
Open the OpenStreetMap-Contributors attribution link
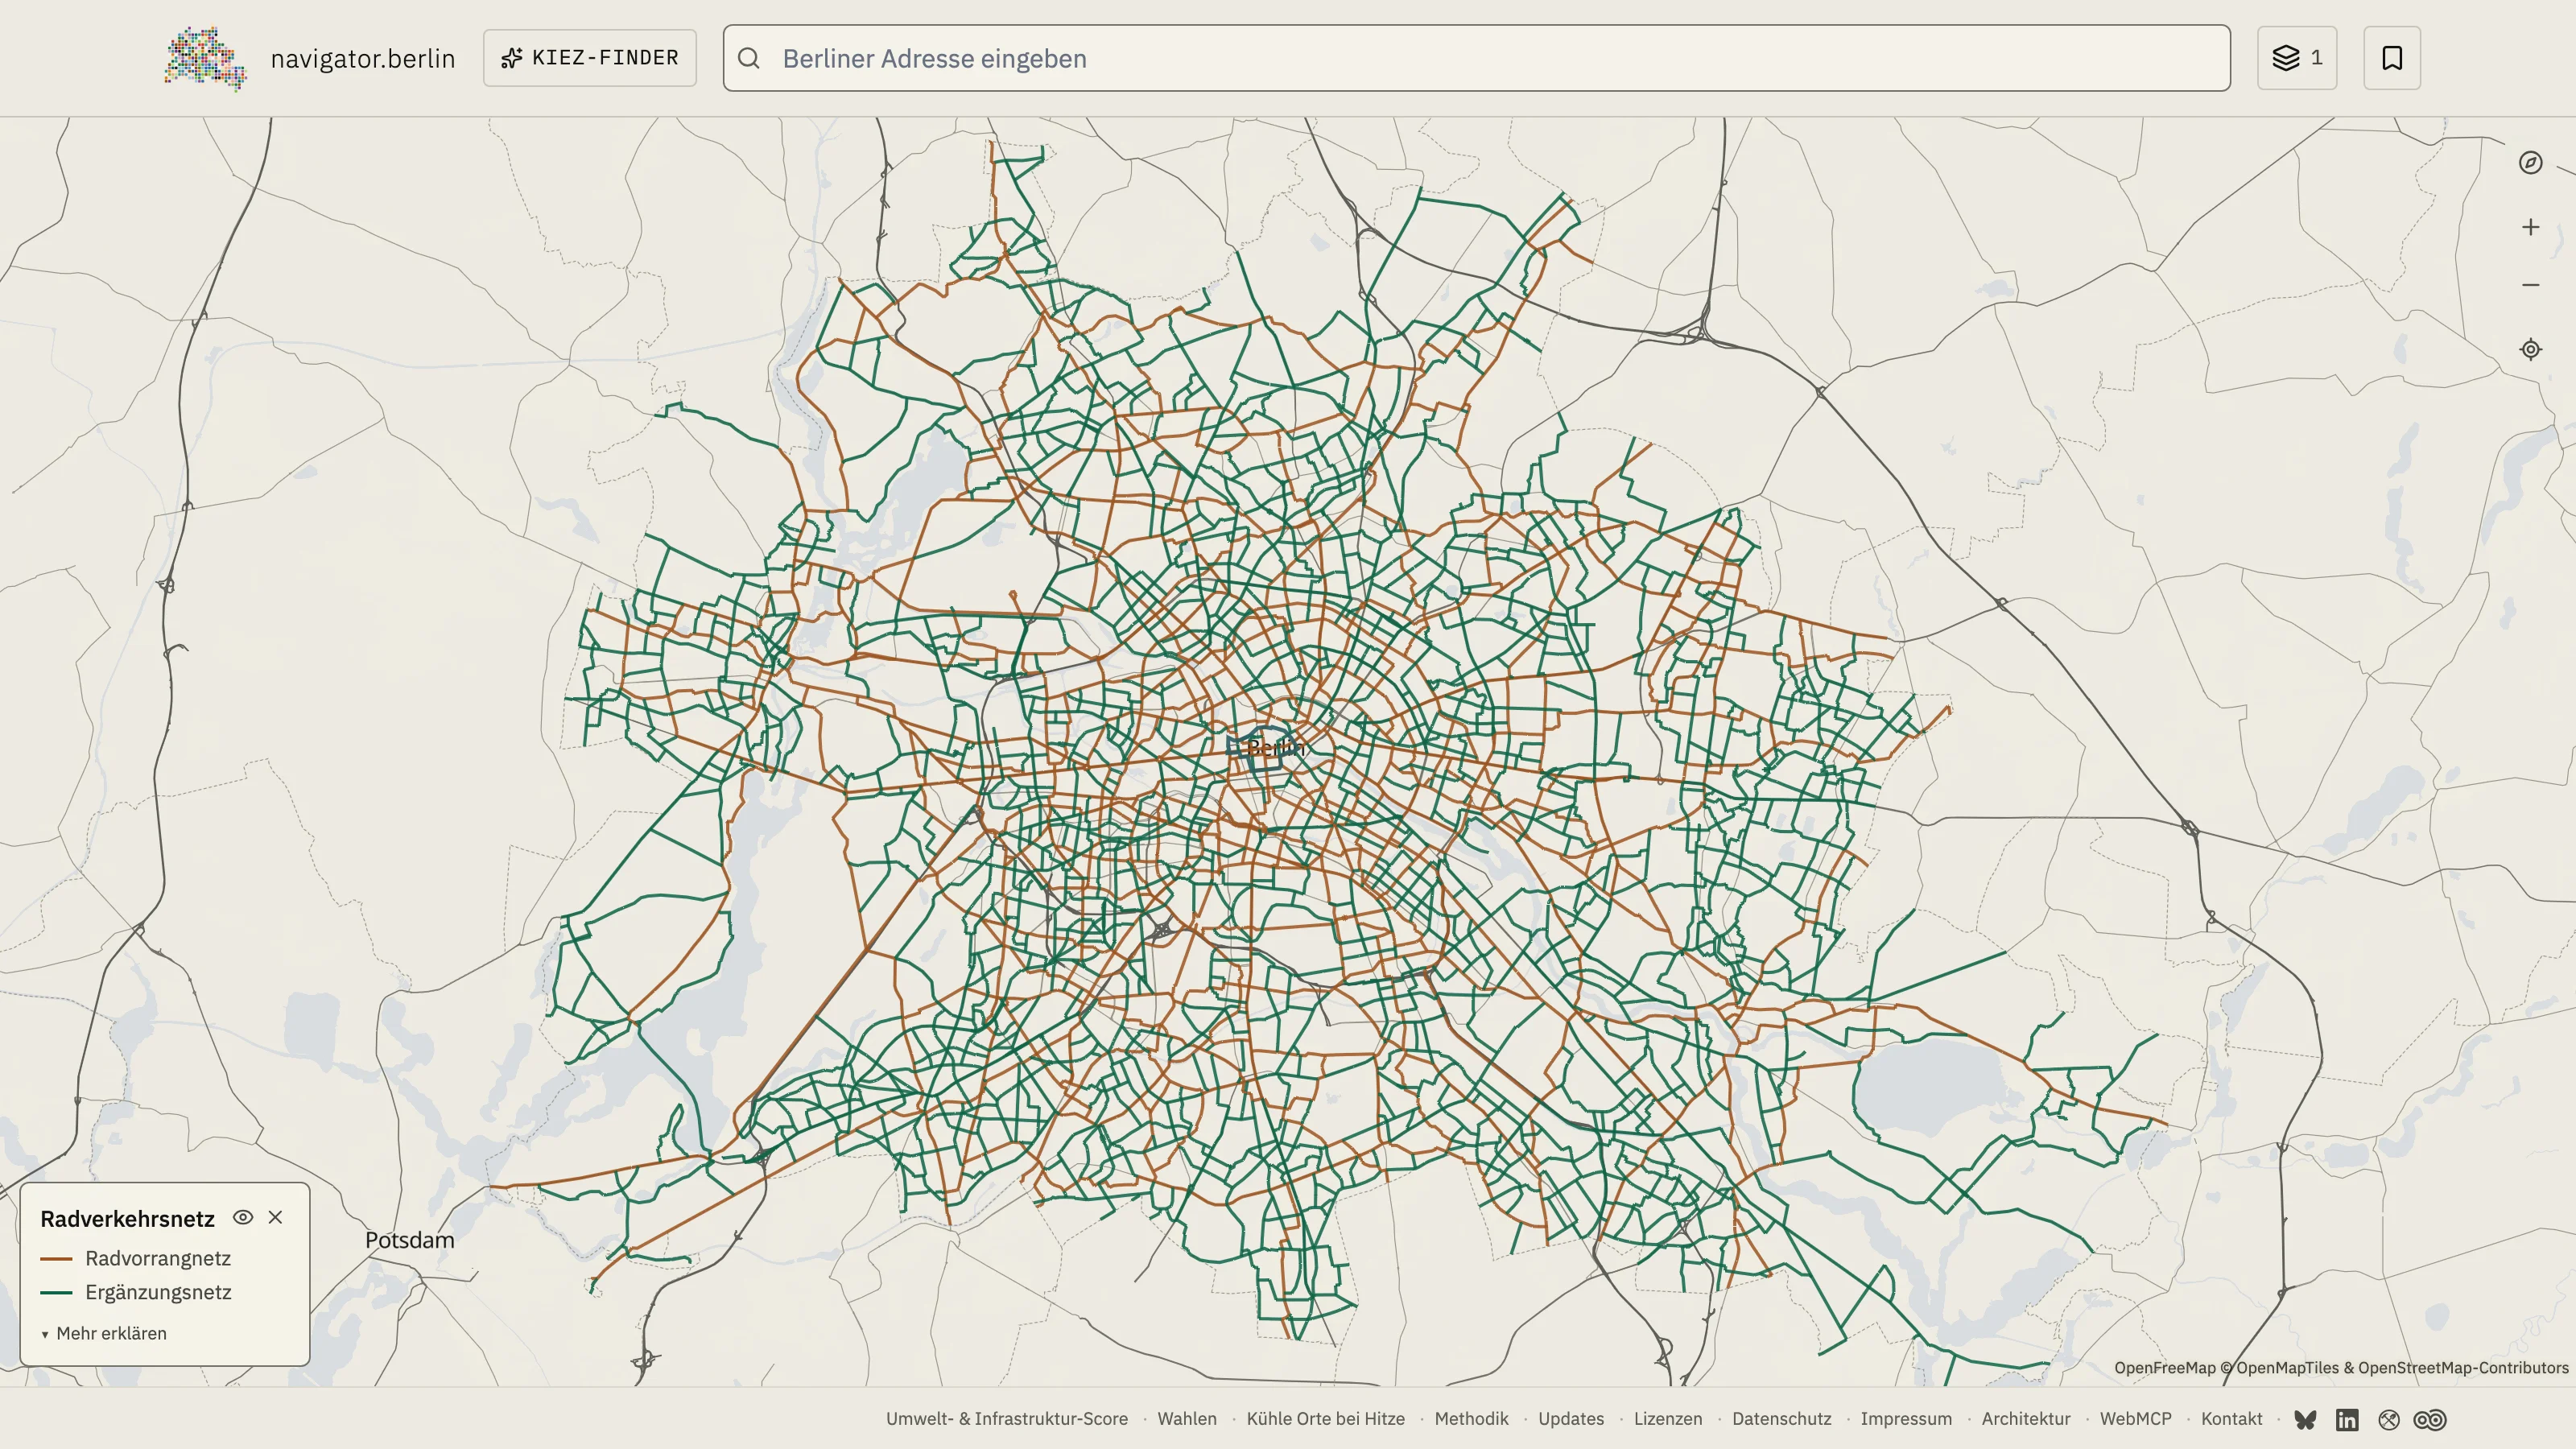tap(2463, 1368)
